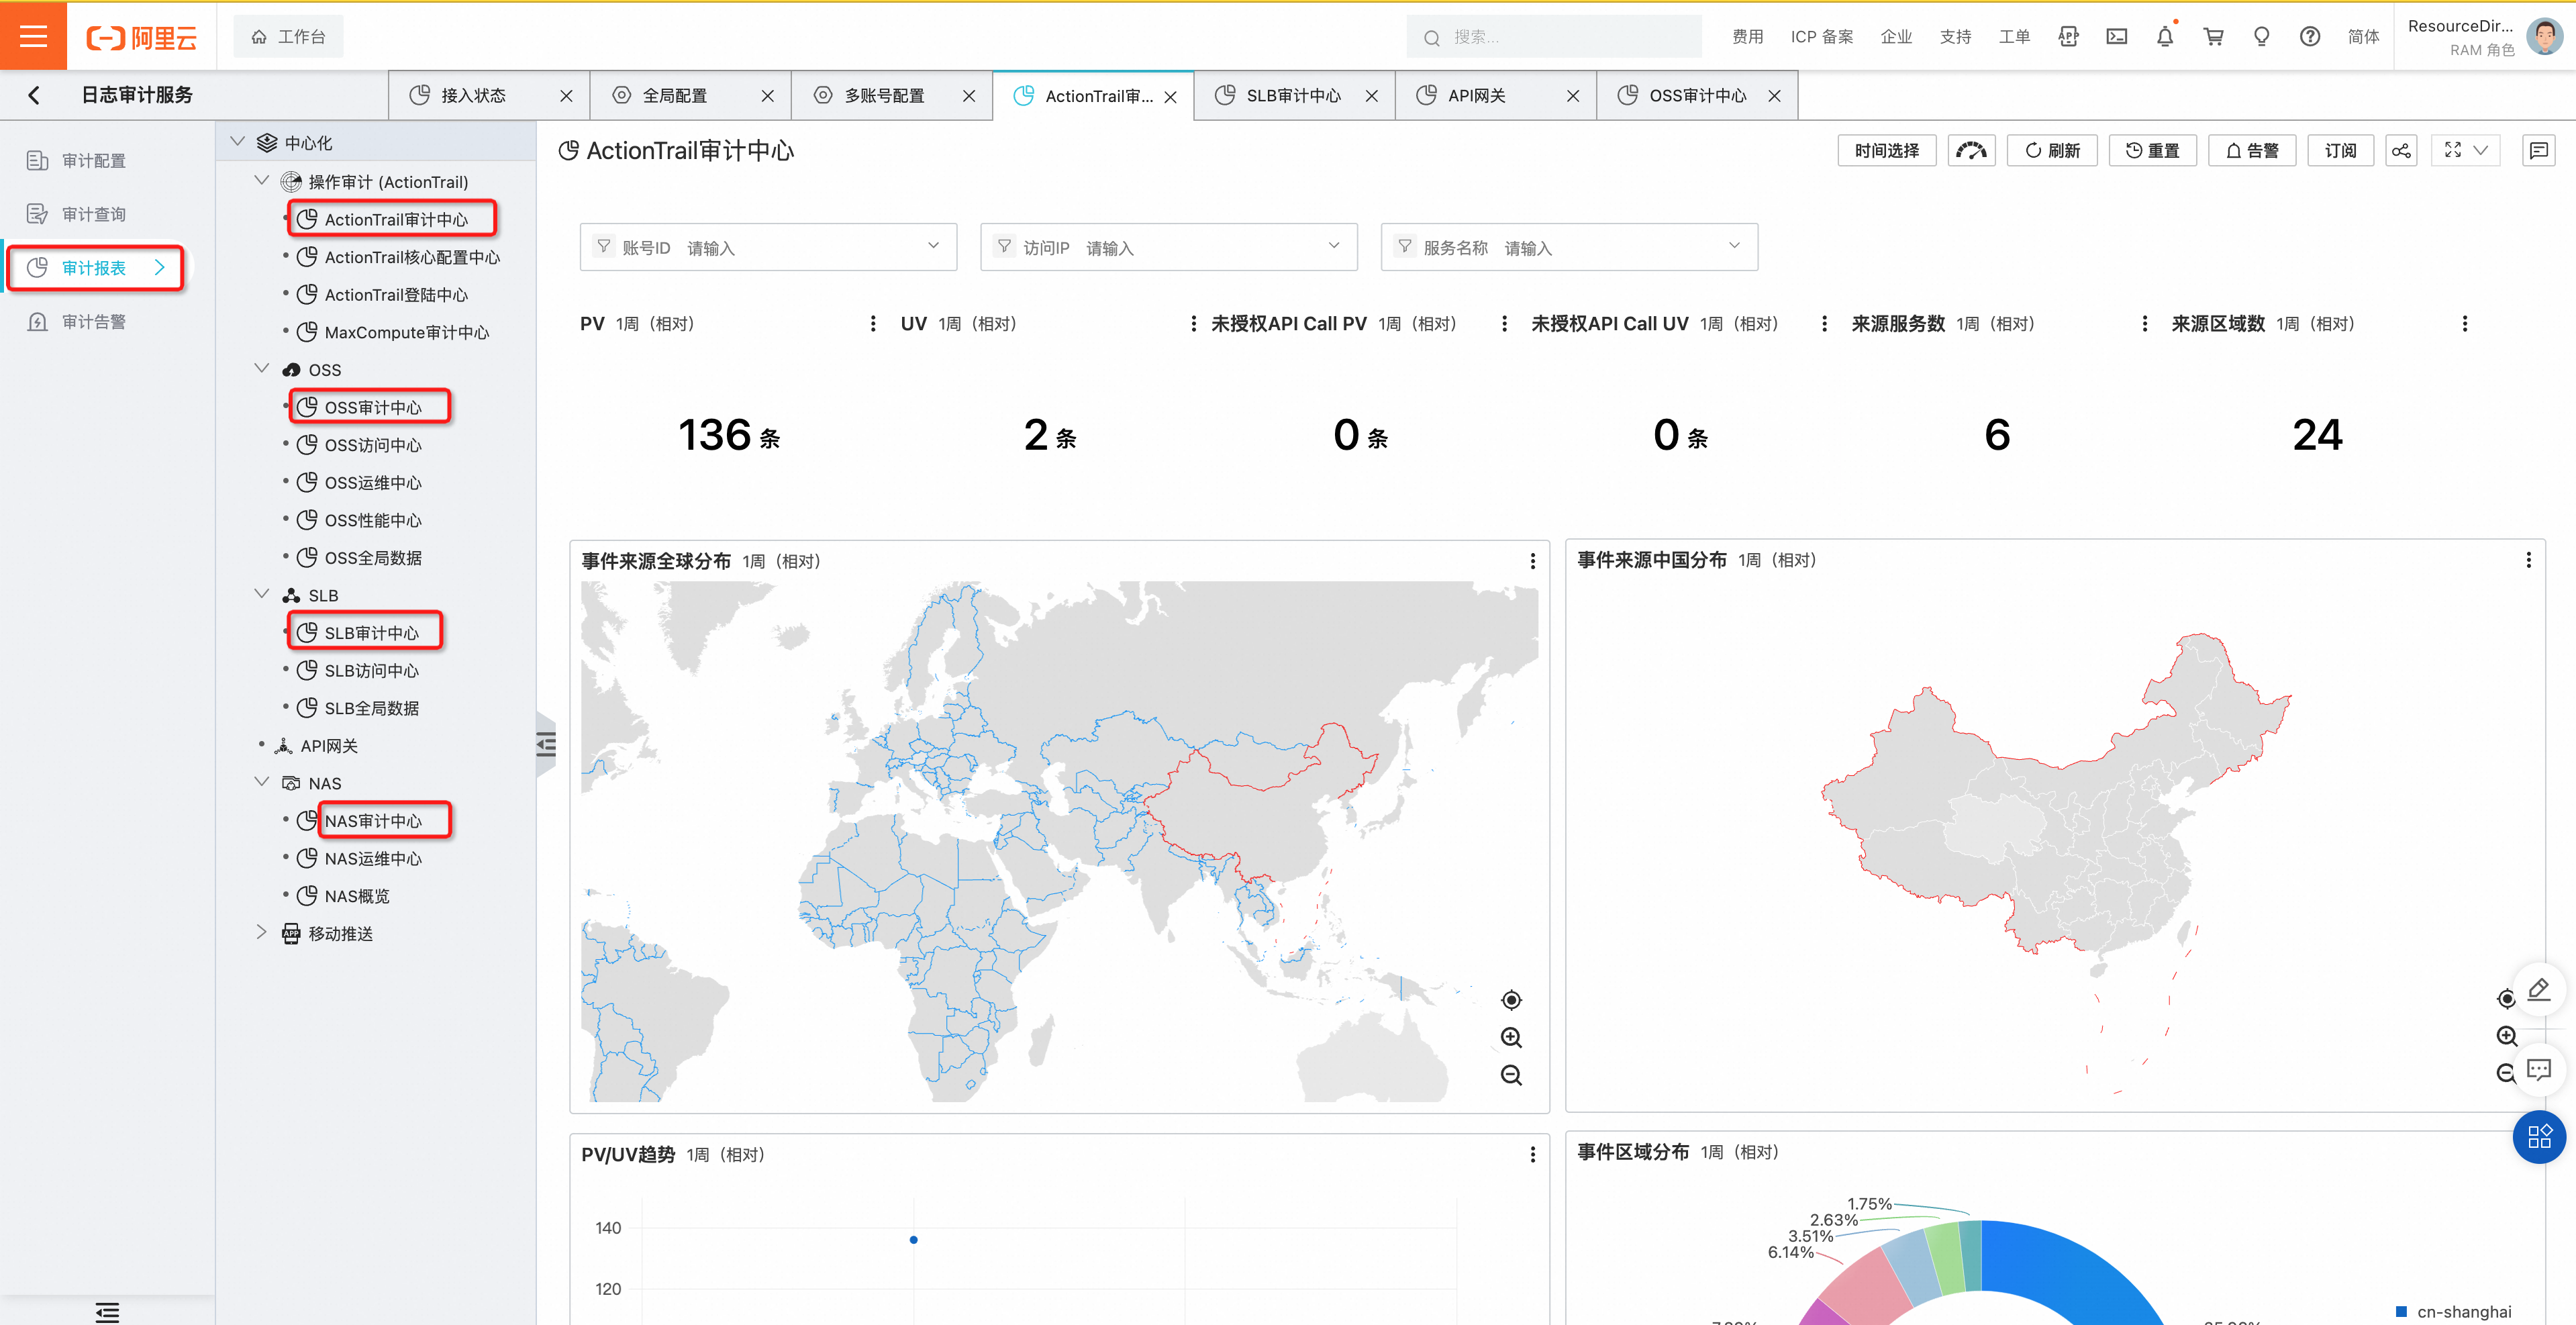Open the hamburger main menu

tap(33, 36)
